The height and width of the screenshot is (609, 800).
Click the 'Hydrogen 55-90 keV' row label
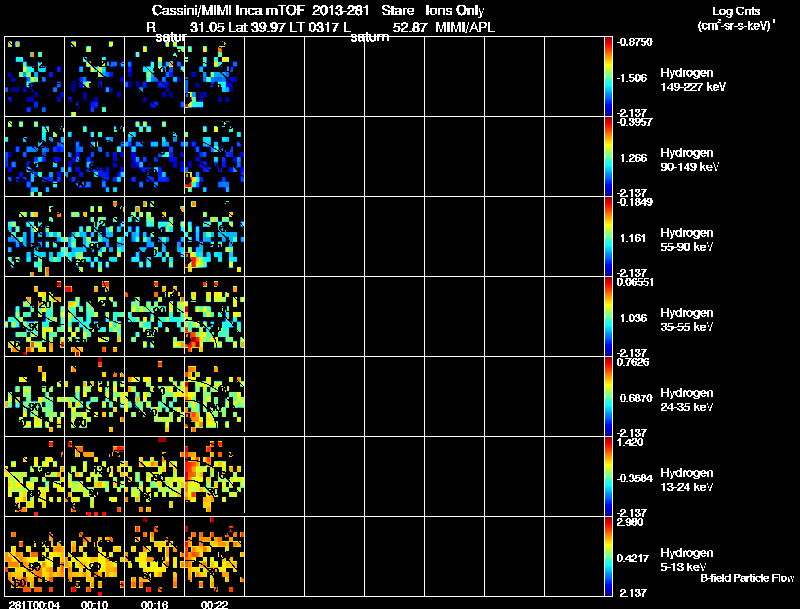pos(687,240)
